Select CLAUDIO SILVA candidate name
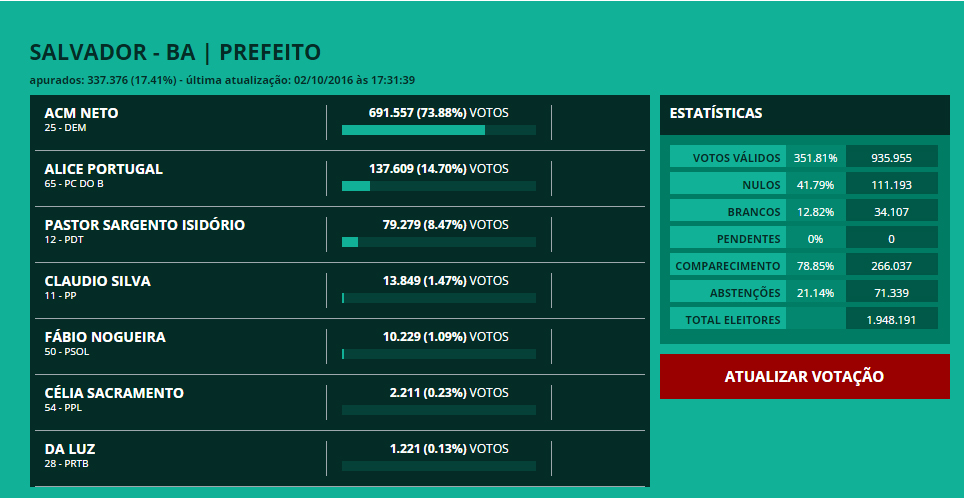The width and height of the screenshot is (964, 498). [x=97, y=281]
